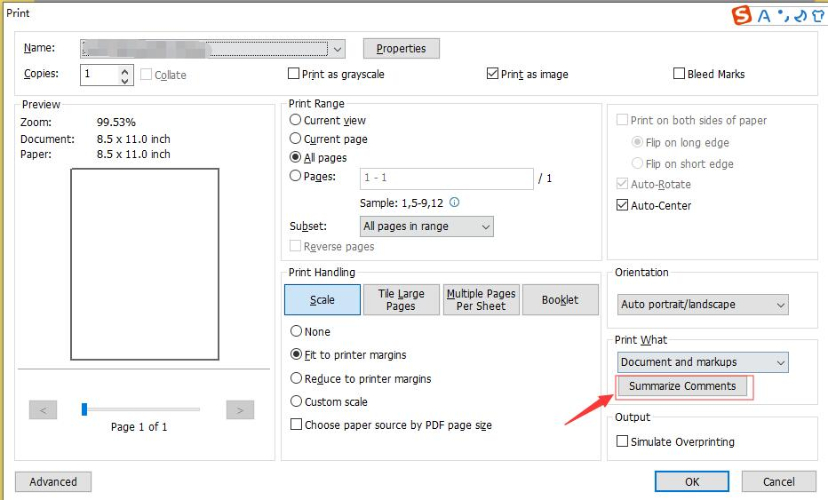Uncheck Print as image
This screenshot has width=828, height=500.
[x=492, y=73]
